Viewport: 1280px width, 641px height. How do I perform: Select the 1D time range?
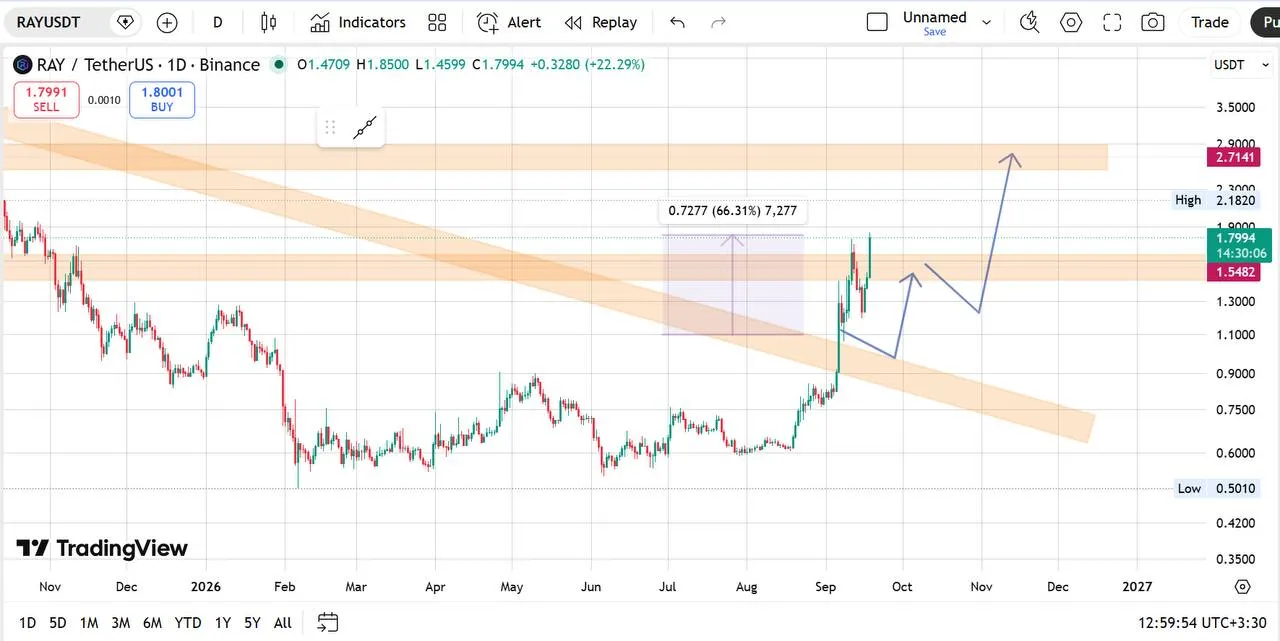coord(27,623)
